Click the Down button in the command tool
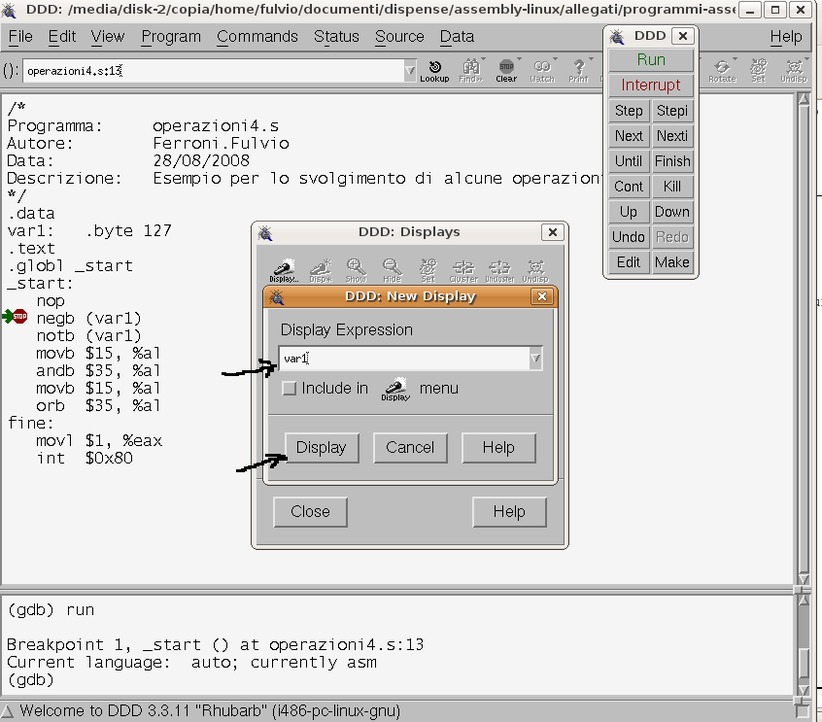 click(x=673, y=212)
